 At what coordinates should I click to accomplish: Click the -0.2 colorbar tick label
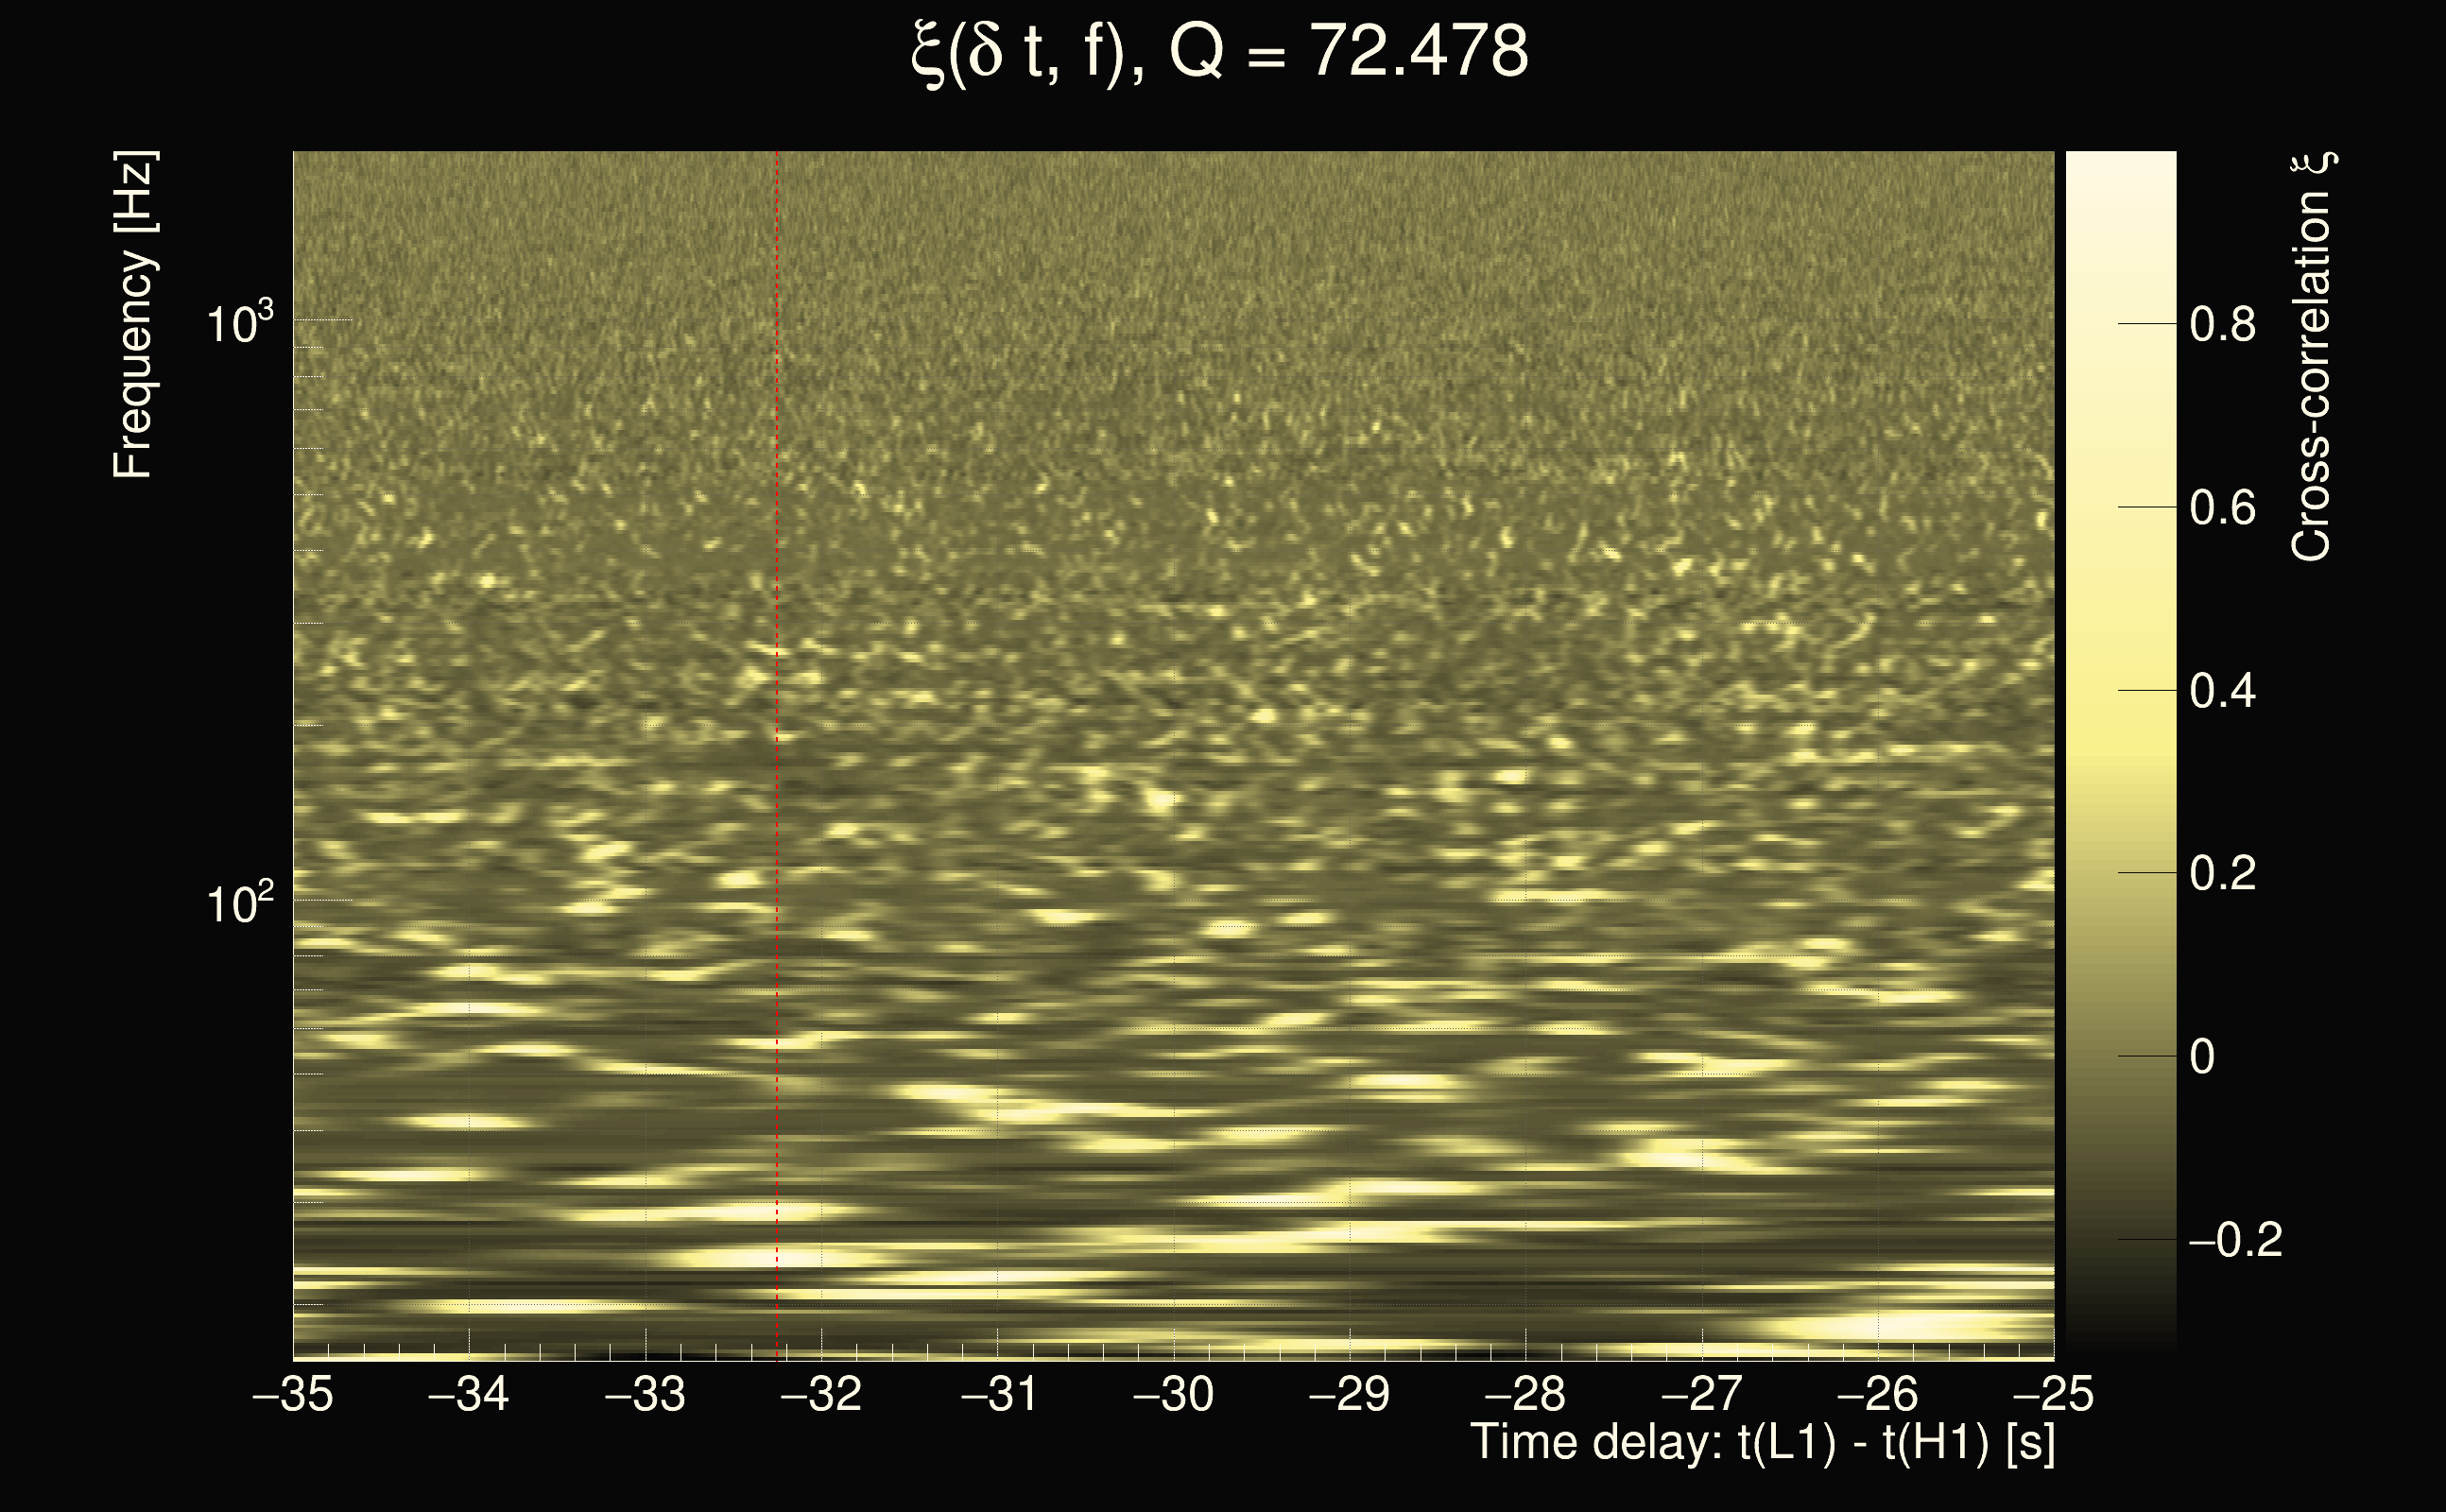click(x=2235, y=1240)
